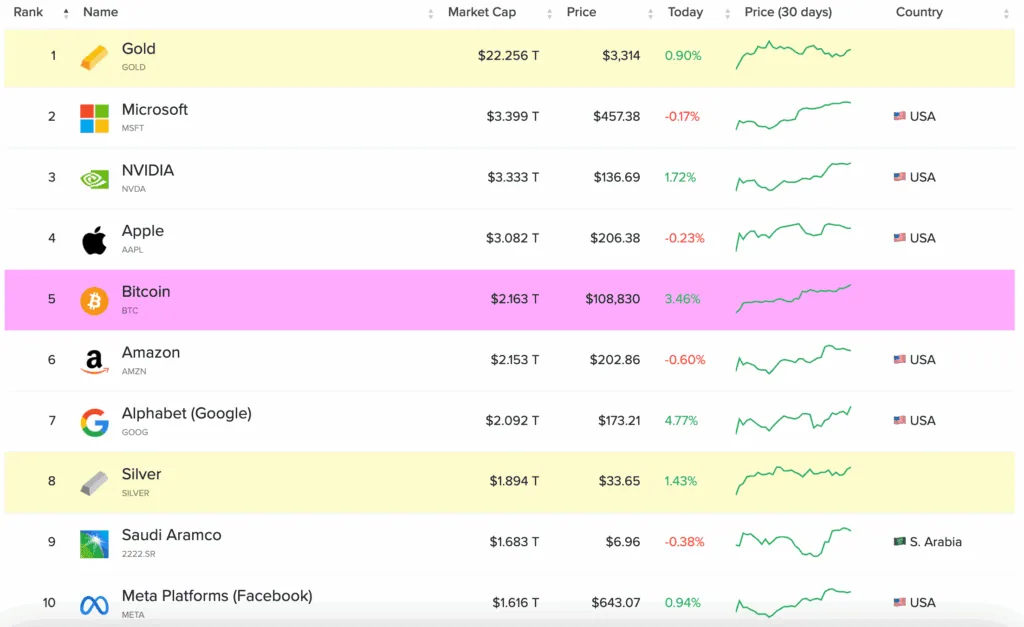This screenshot has height=627, width=1024.
Task: Open Alphabet's 30-day price chart
Action: [793, 420]
